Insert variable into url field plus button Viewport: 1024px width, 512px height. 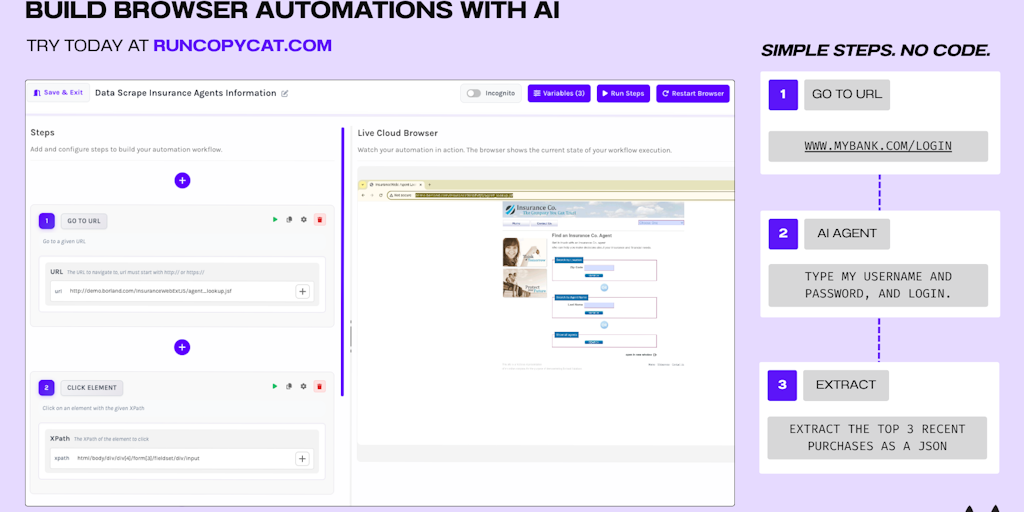pos(302,291)
